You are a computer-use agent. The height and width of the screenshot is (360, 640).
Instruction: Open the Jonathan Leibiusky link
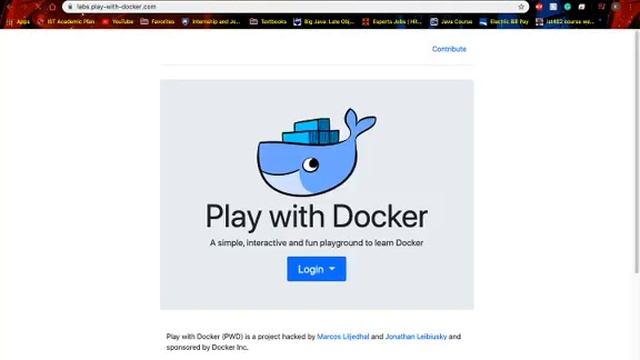[416, 337]
